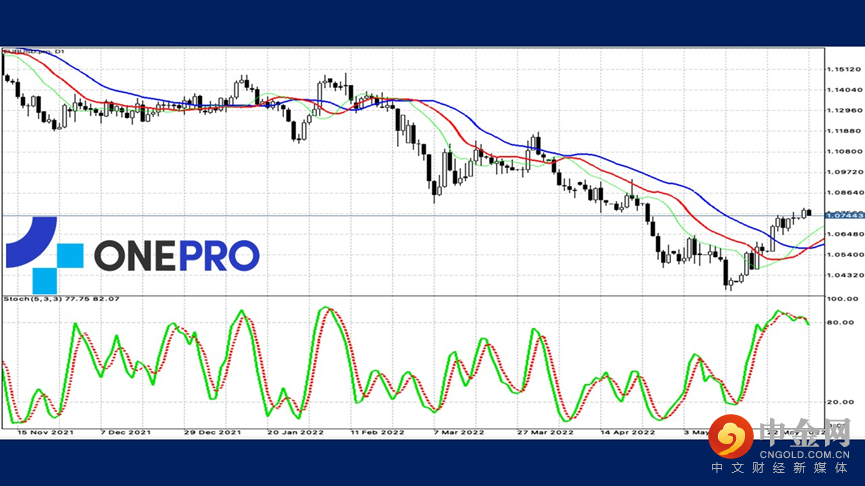865x486 pixels.
Task: Click the stochastic 100.00 scale label
Action: (x=842, y=299)
